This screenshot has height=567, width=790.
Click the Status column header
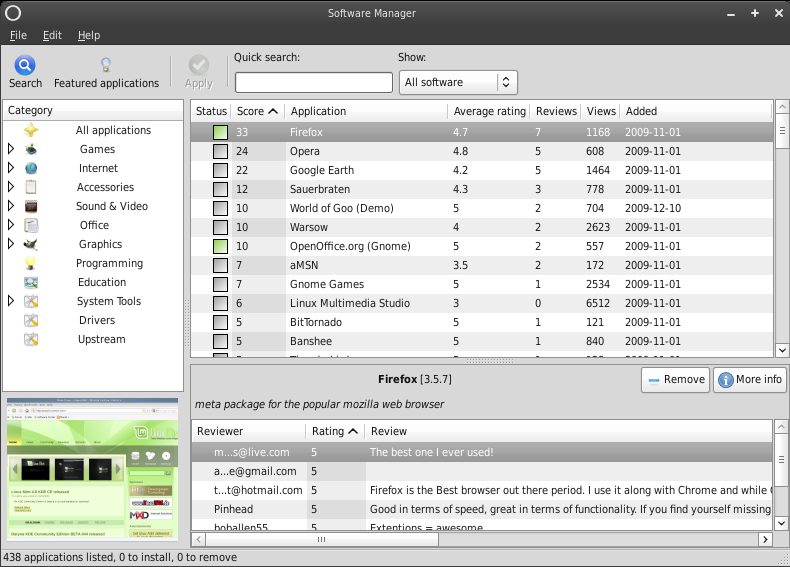211,111
